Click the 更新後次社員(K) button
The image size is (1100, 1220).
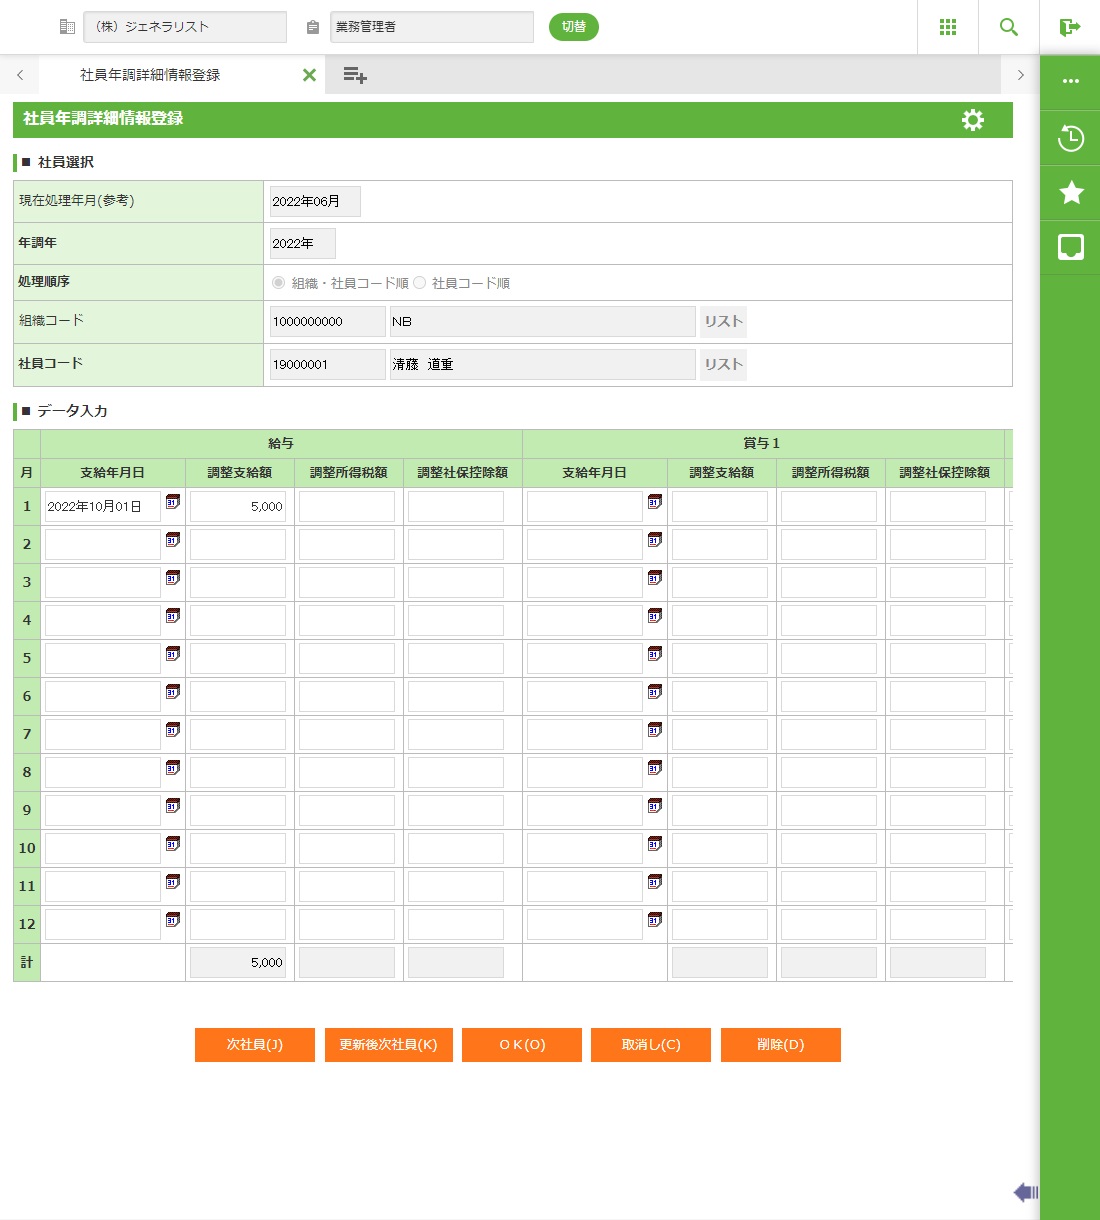[388, 1045]
